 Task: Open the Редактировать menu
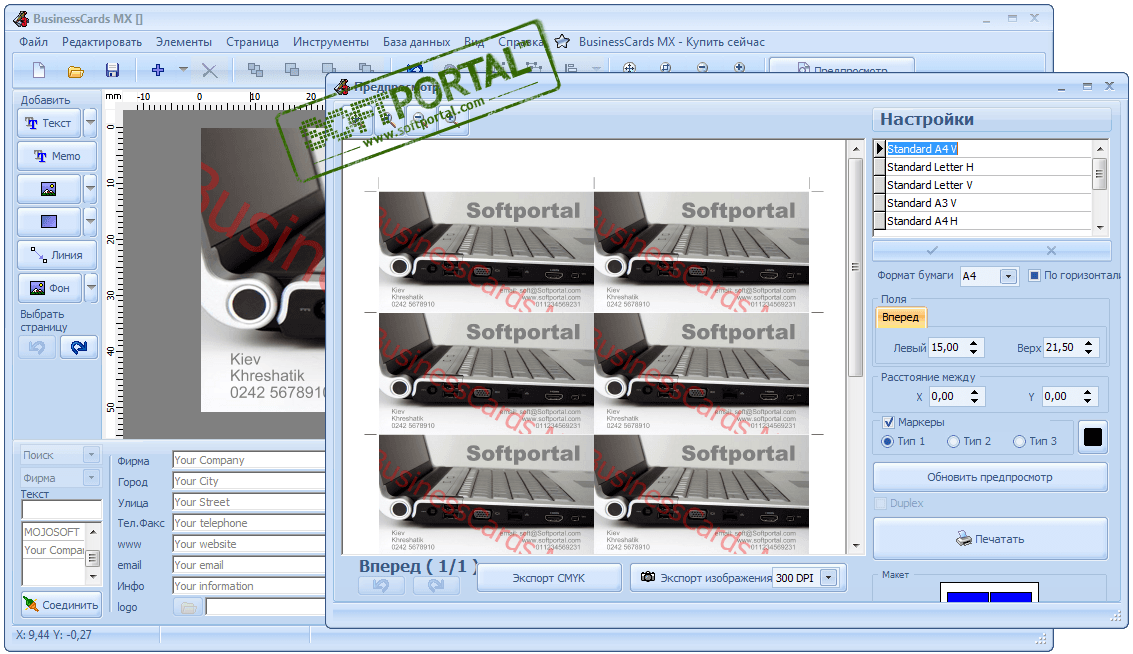point(102,42)
